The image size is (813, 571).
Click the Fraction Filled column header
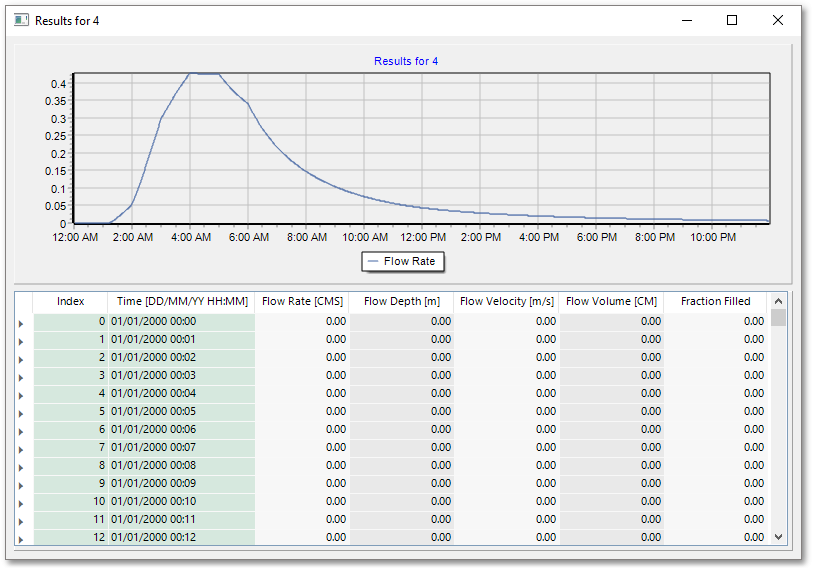[716, 301]
